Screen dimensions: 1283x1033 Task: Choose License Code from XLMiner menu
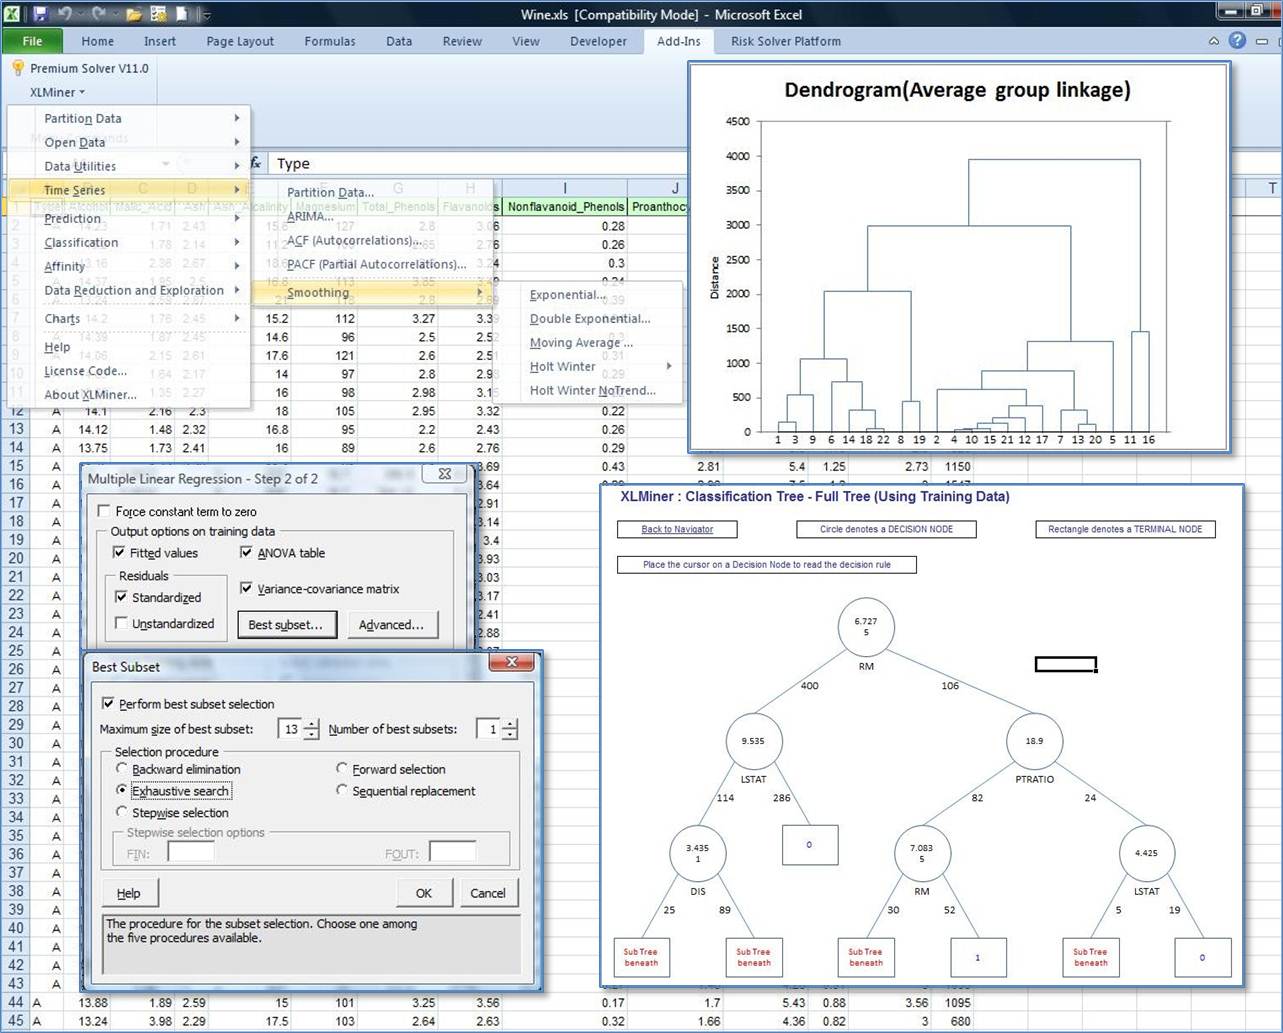pos(128,370)
